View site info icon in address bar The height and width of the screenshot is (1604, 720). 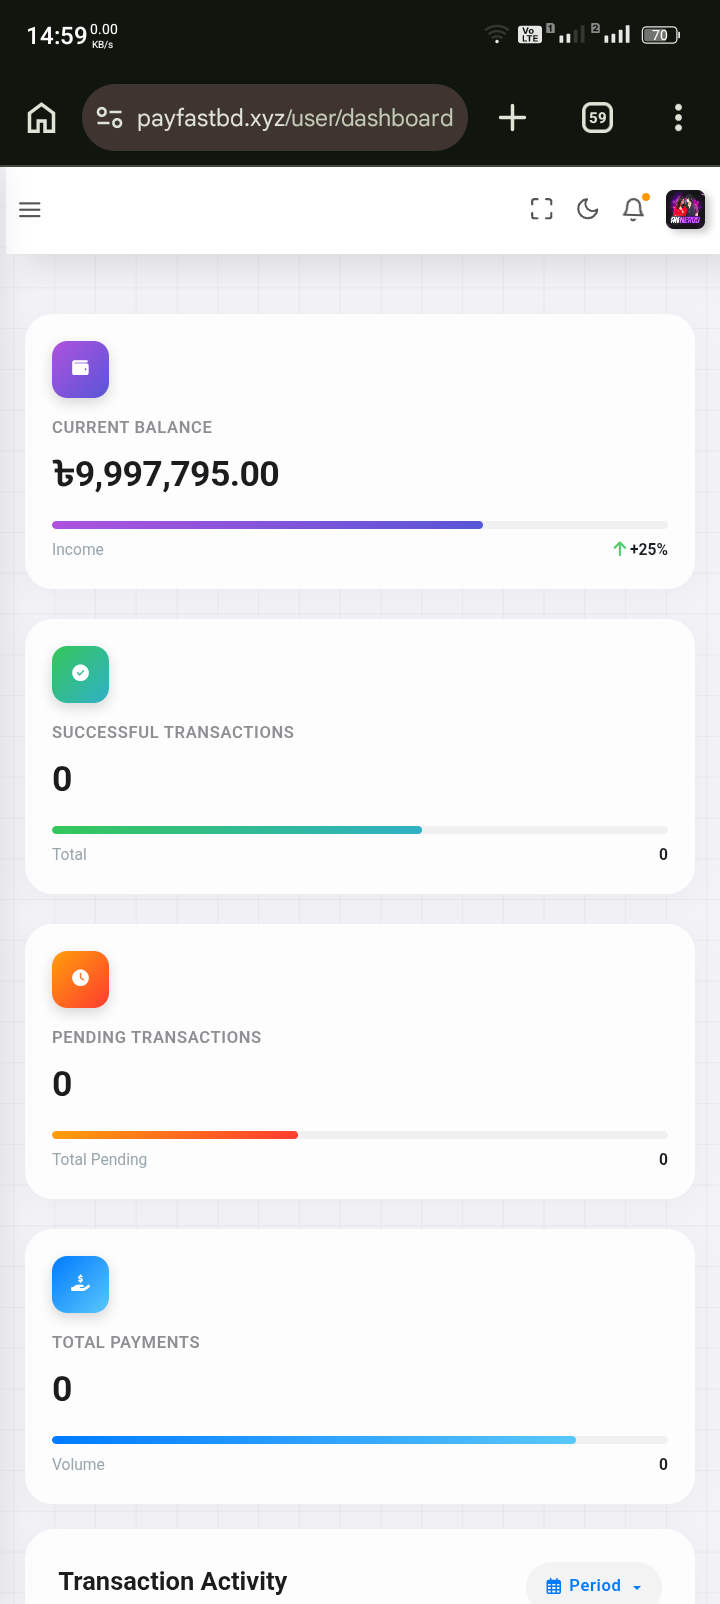point(109,118)
